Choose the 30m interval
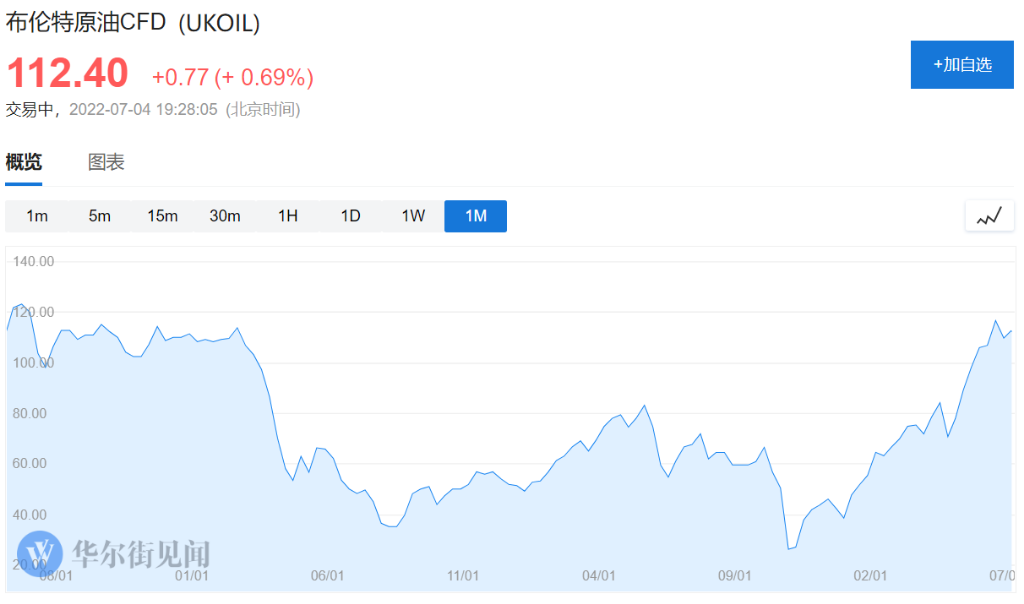The height and width of the screenshot is (604, 1024). 225,216
